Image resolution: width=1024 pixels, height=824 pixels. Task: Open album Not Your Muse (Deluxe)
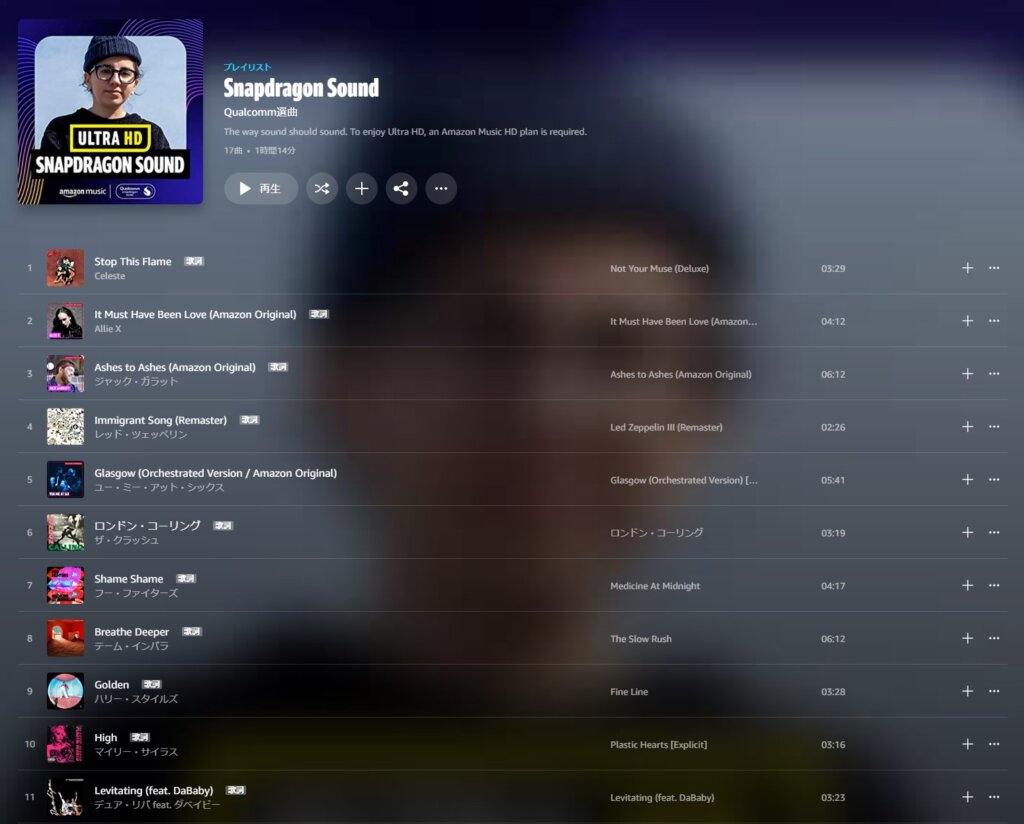[x=659, y=268]
